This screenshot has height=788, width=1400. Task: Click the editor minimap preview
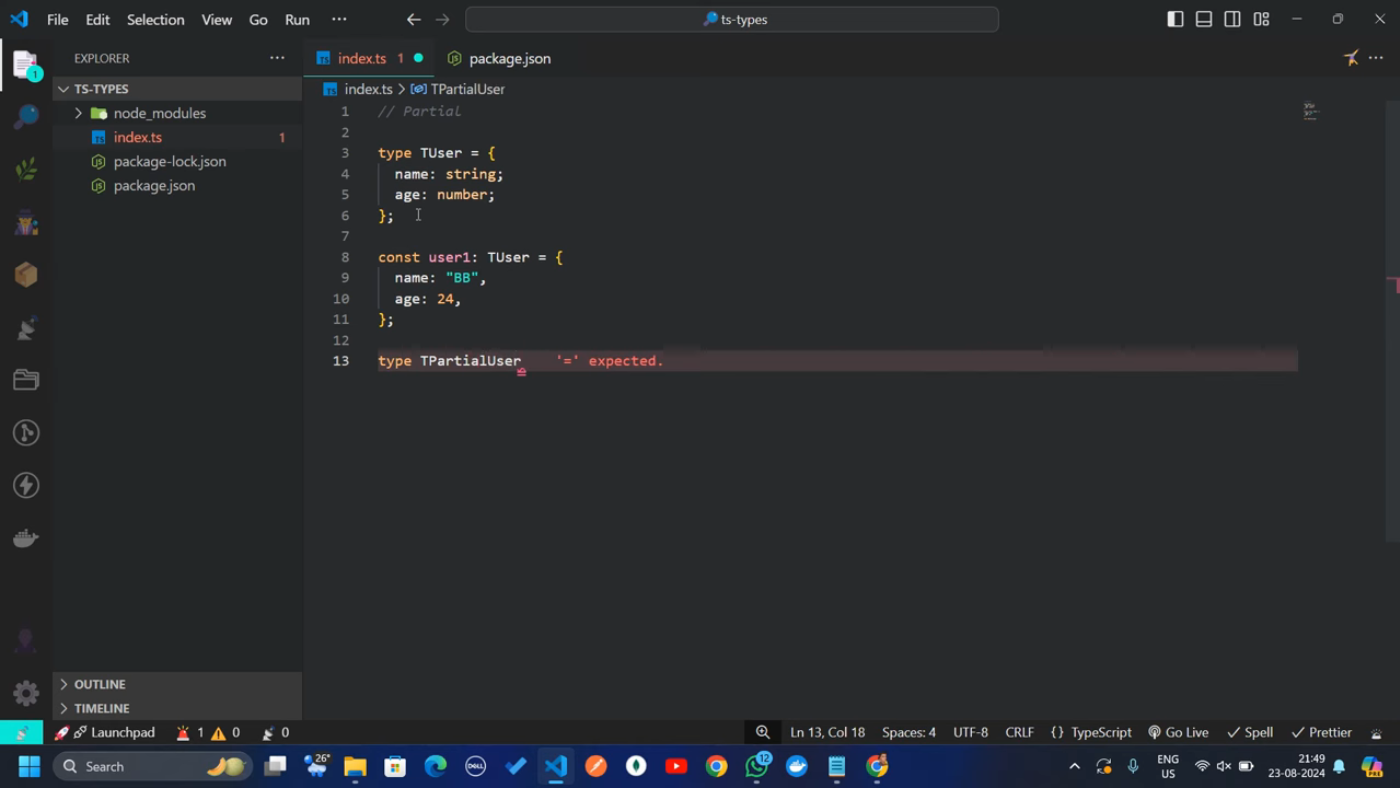coord(1311,111)
